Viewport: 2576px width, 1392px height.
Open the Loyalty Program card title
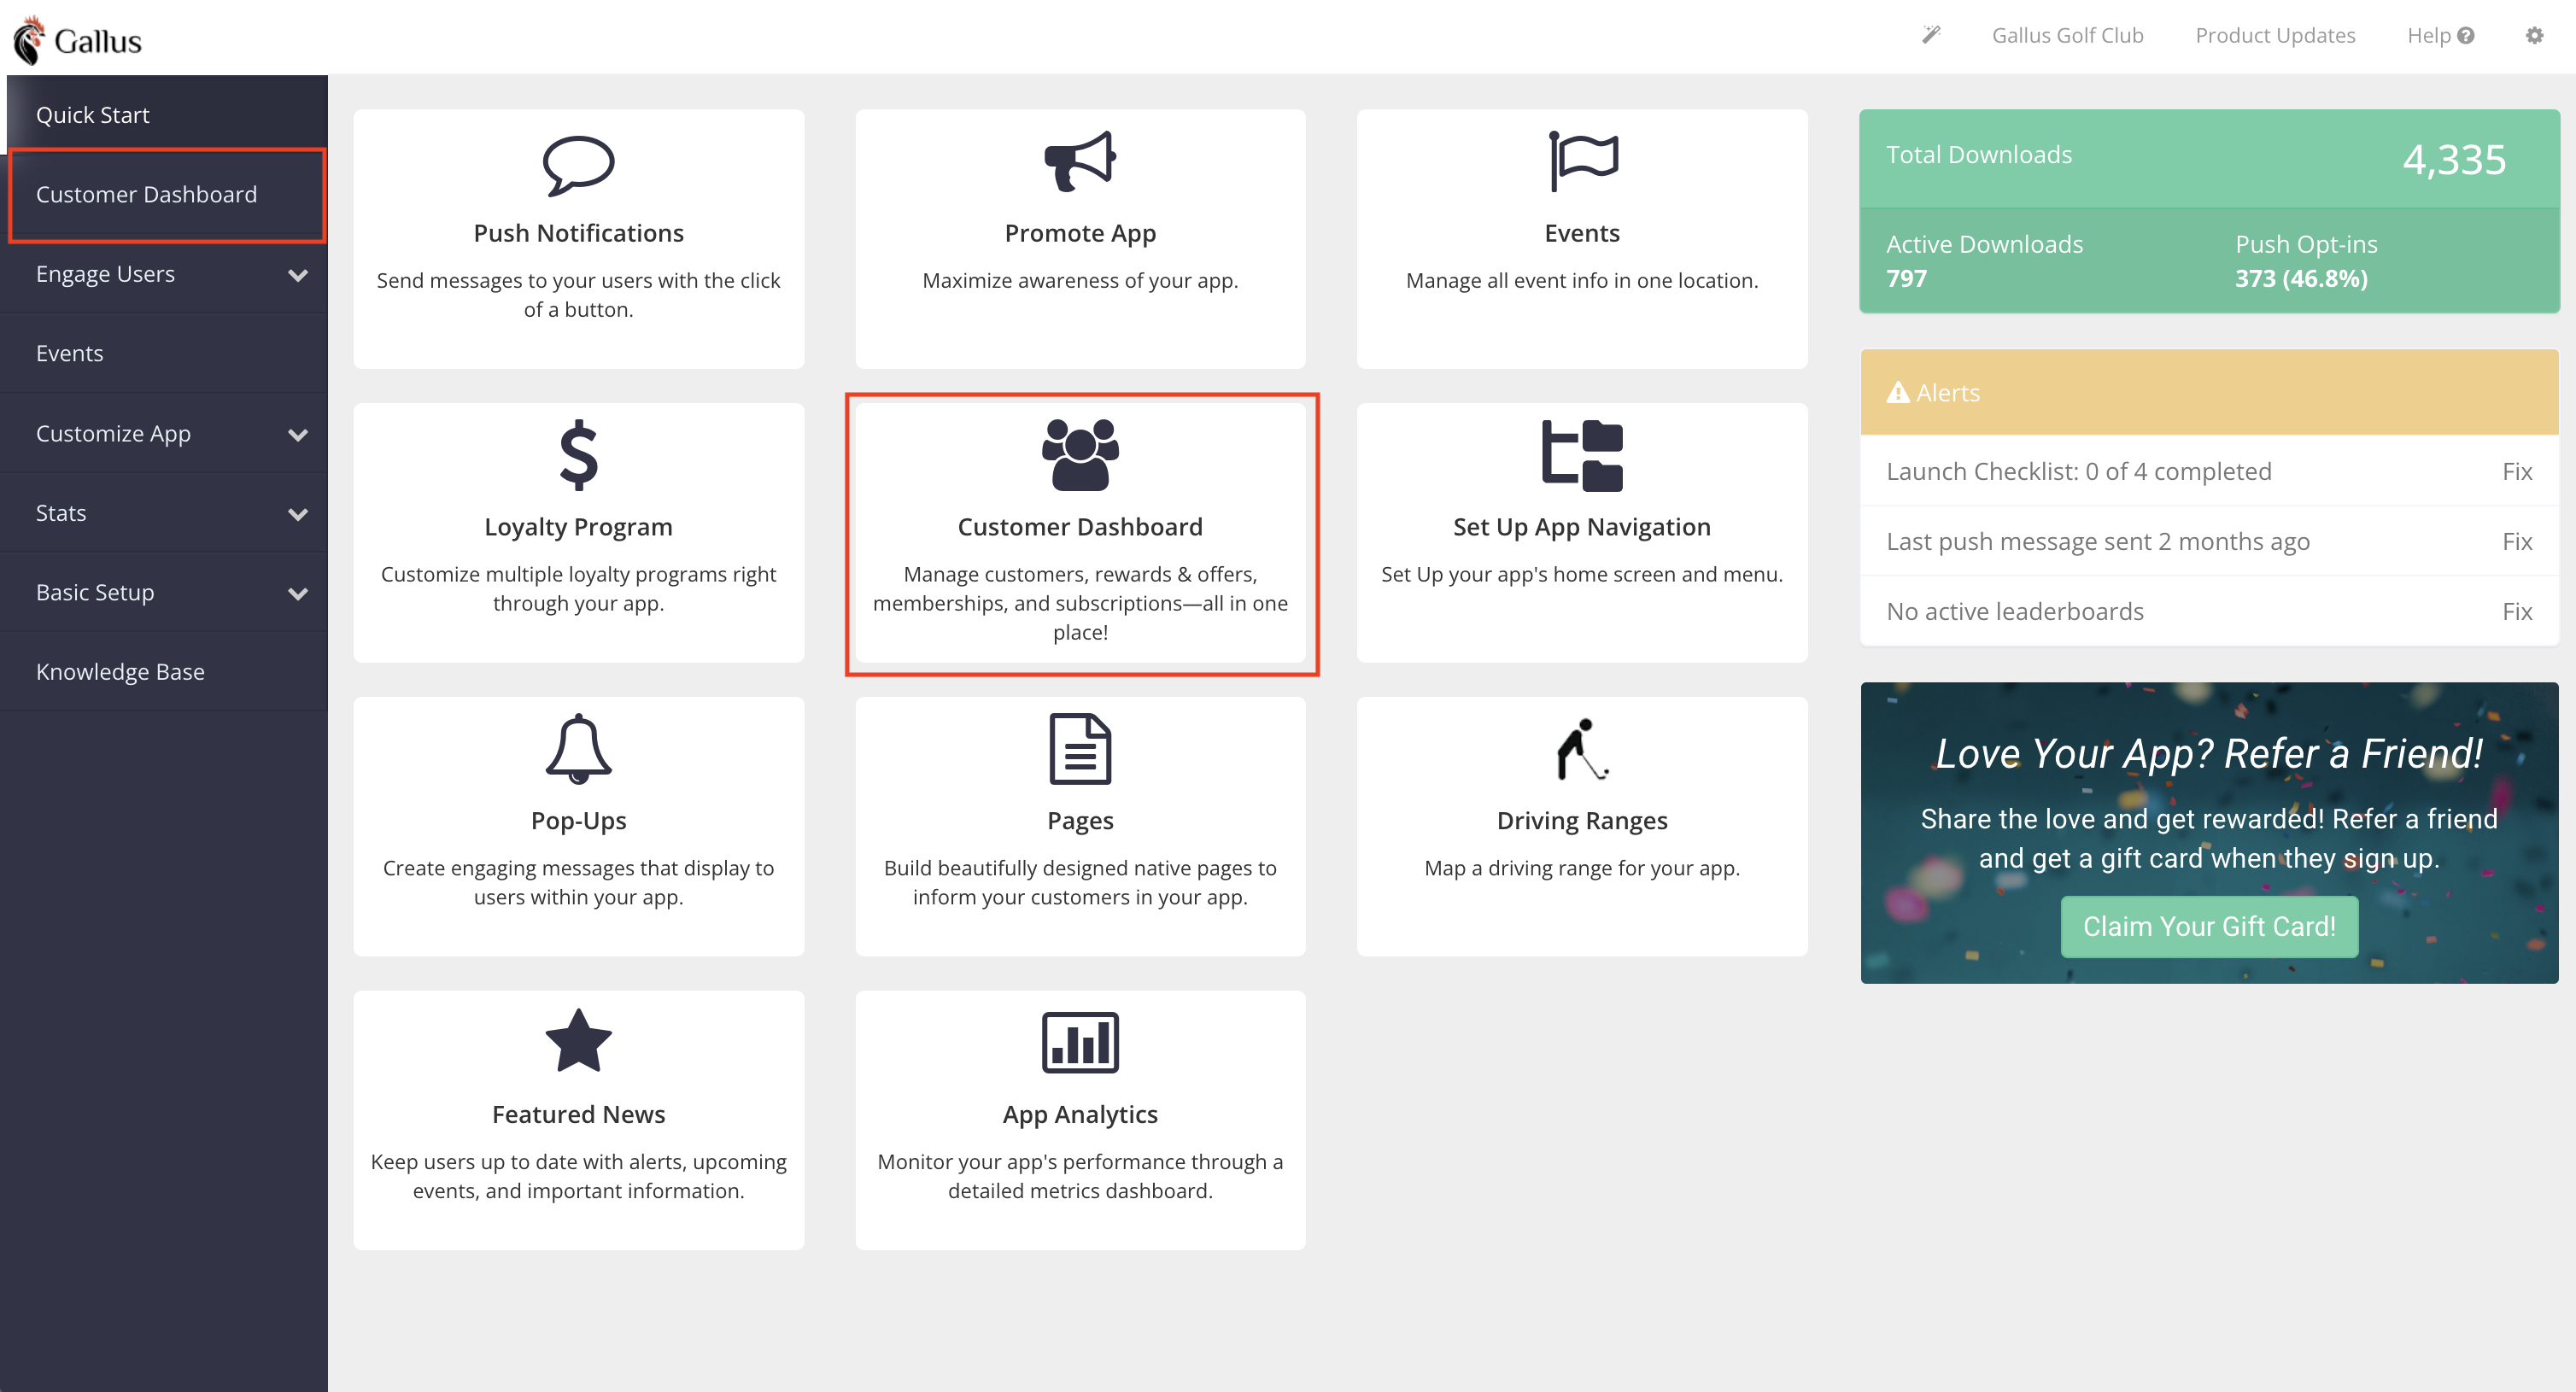pyautogui.click(x=578, y=527)
